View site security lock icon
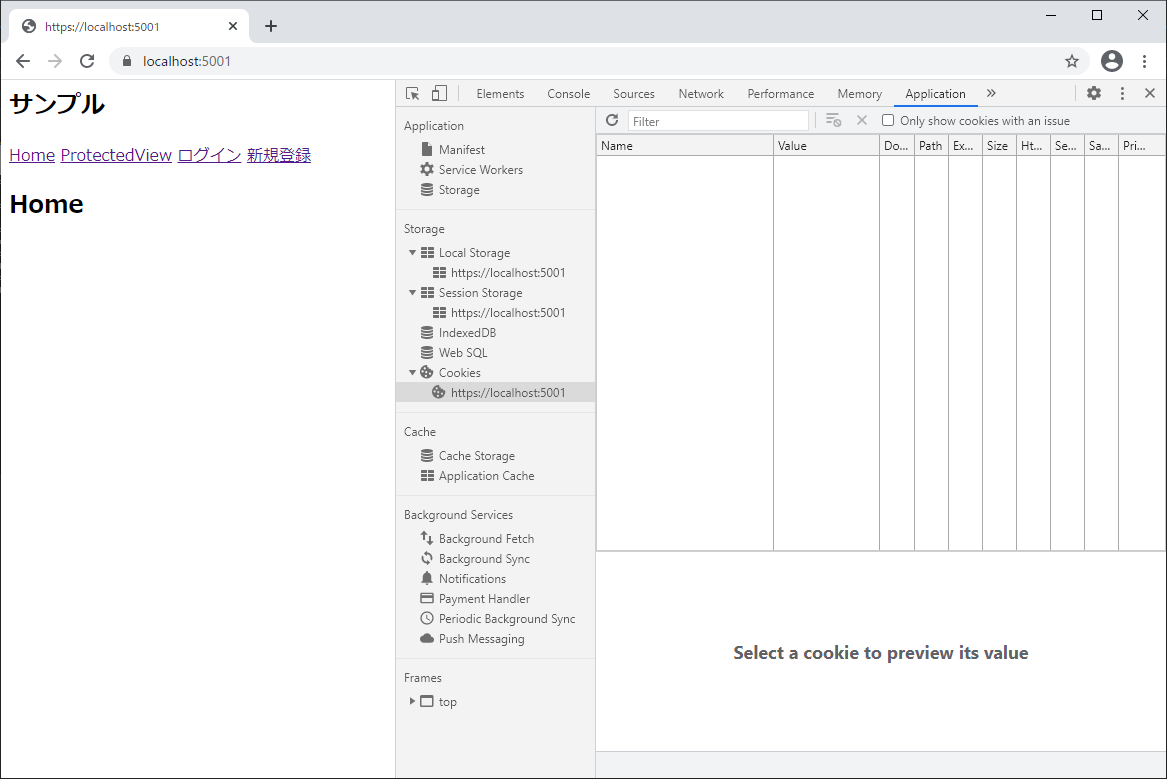Viewport: 1167px width, 779px height. coord(127,61)
